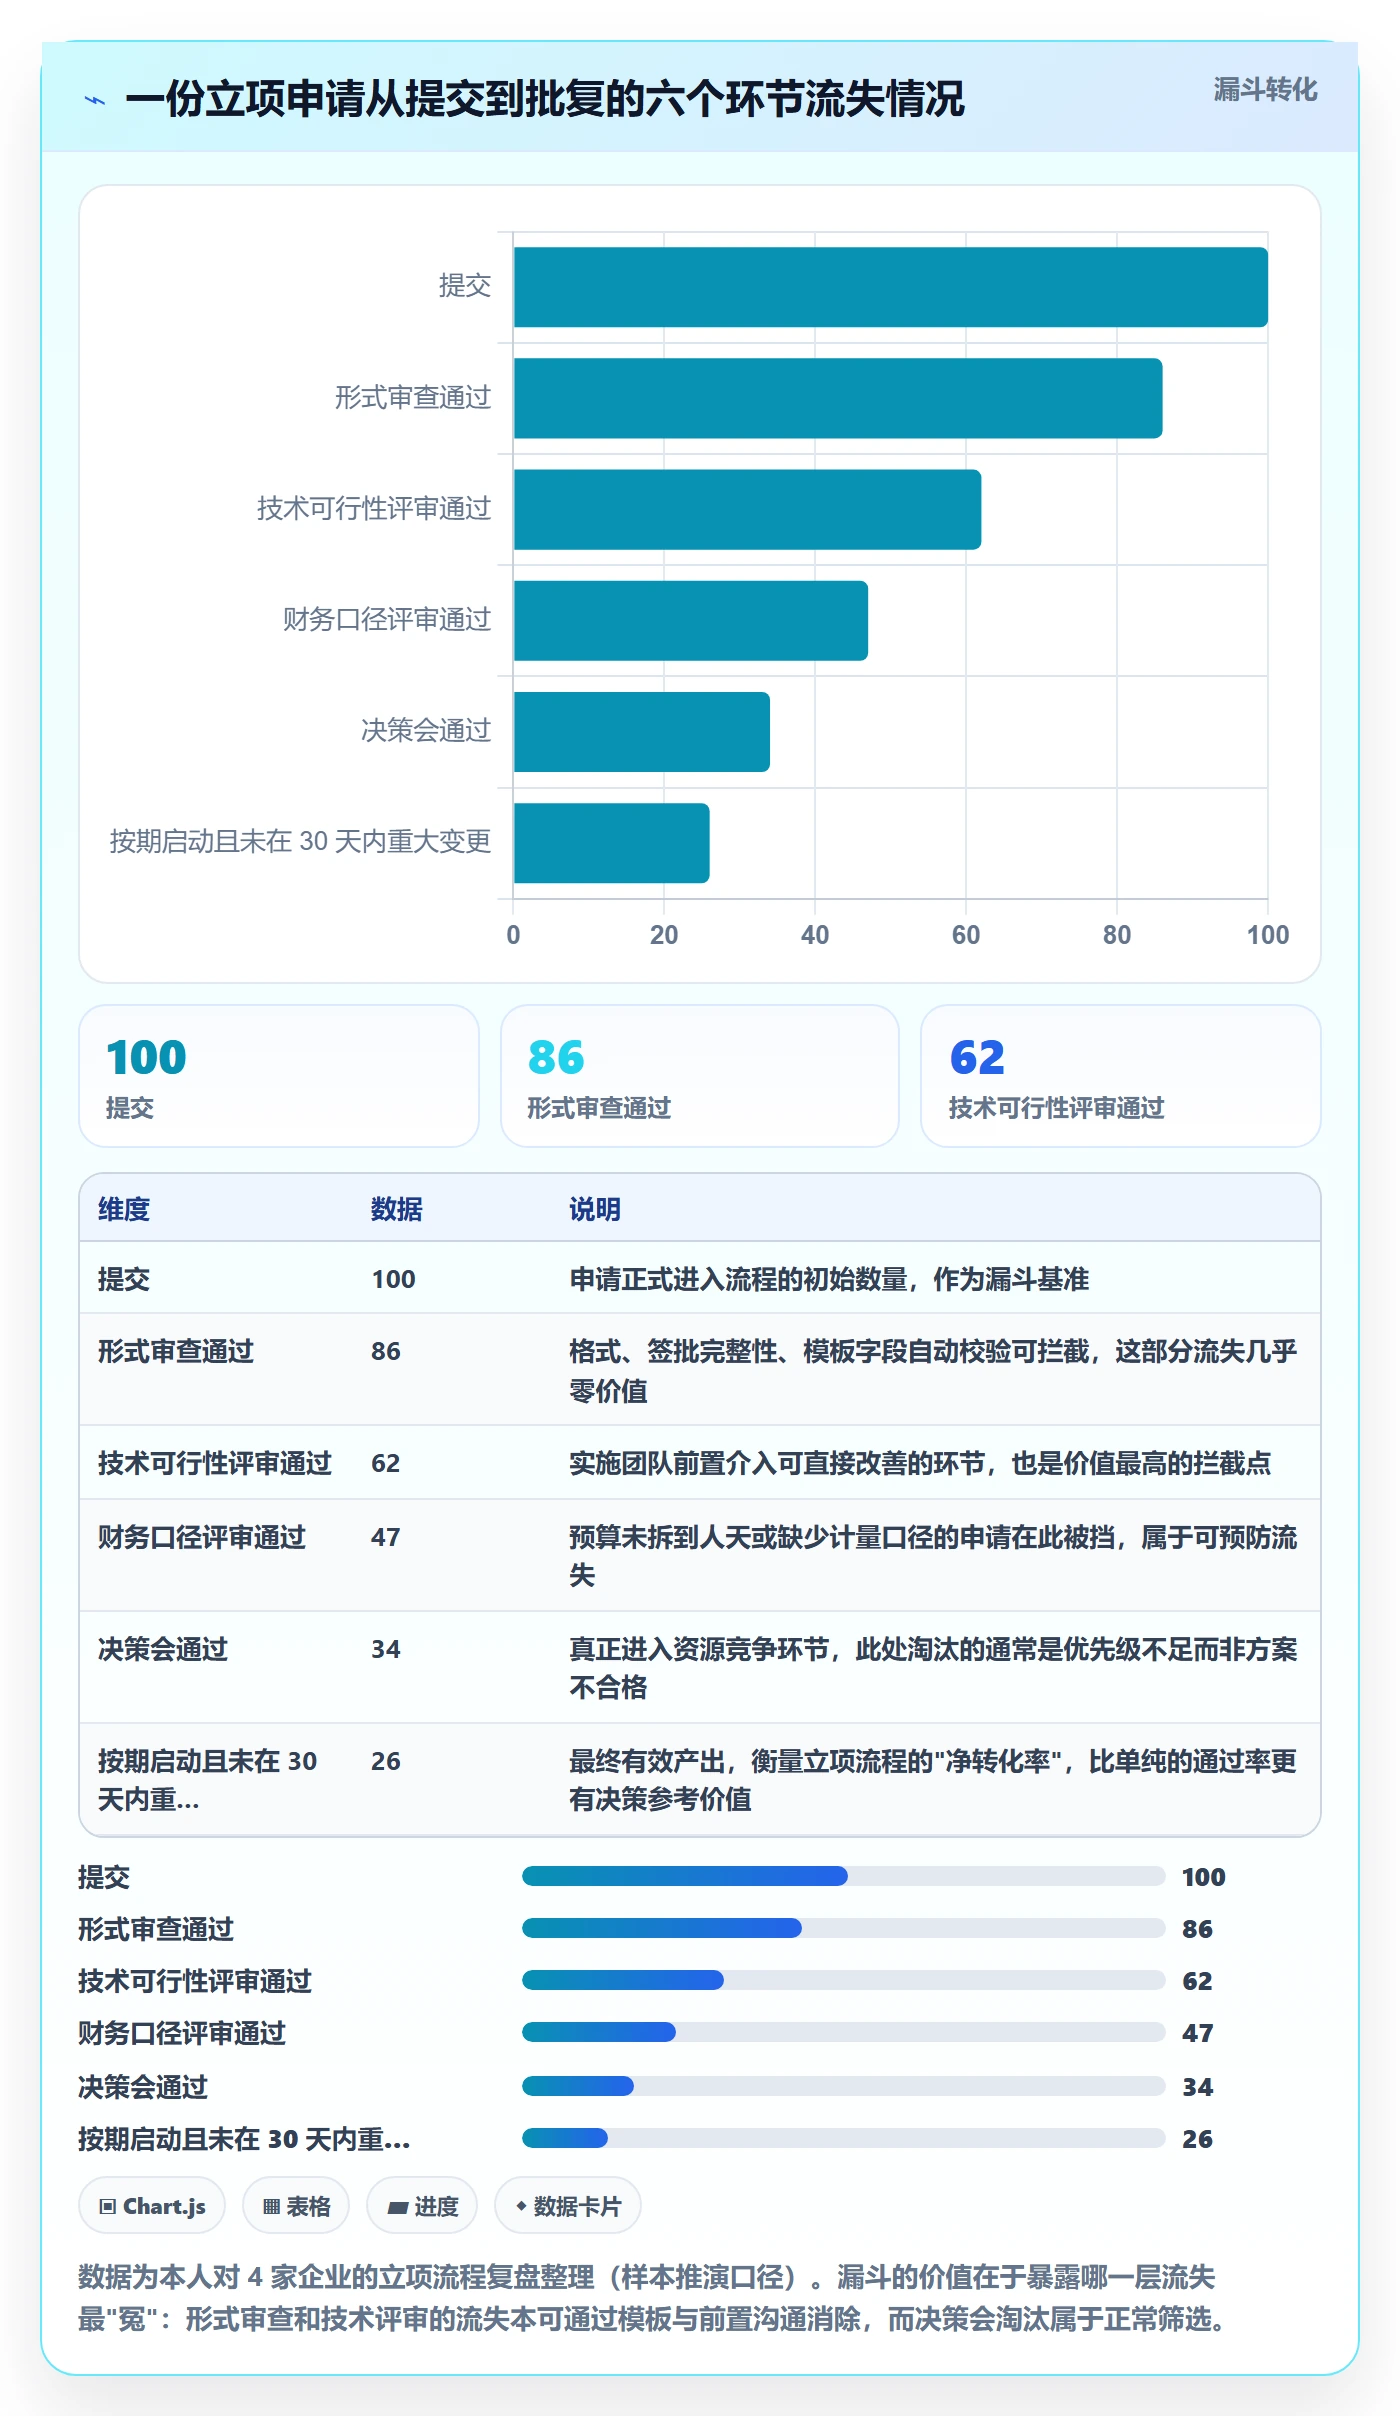The image size is (1400, 2416).
Task: Click the 财务口径评审通过 progress bar
Action: click(x=843, y=2032)
